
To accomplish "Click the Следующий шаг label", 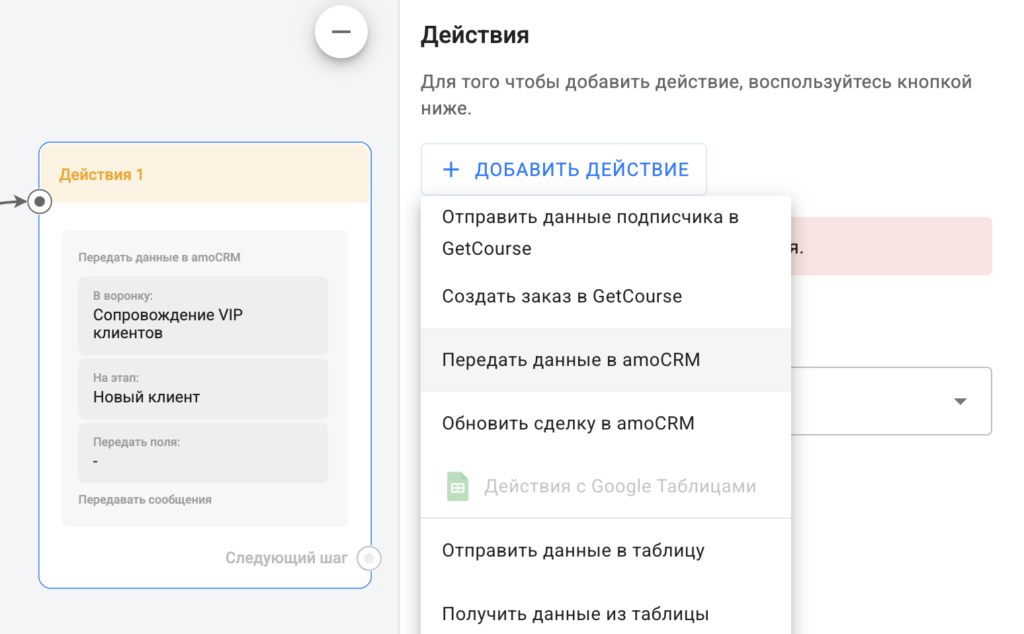I will click(286, 558).
